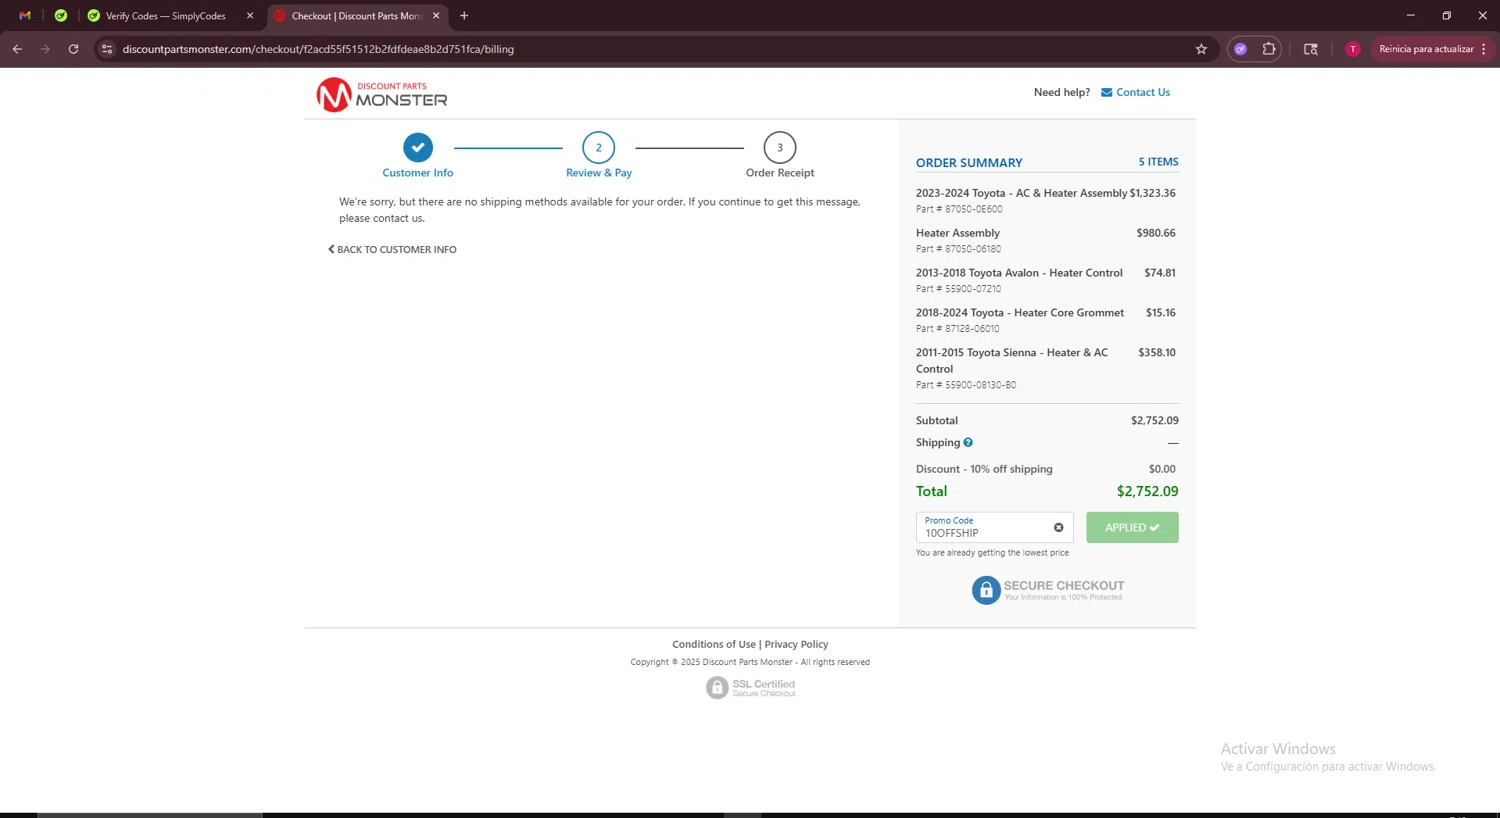1500x818 pixels.
Task: Click the completed Customer Info step circle
Action: click(x=418, y=147)
